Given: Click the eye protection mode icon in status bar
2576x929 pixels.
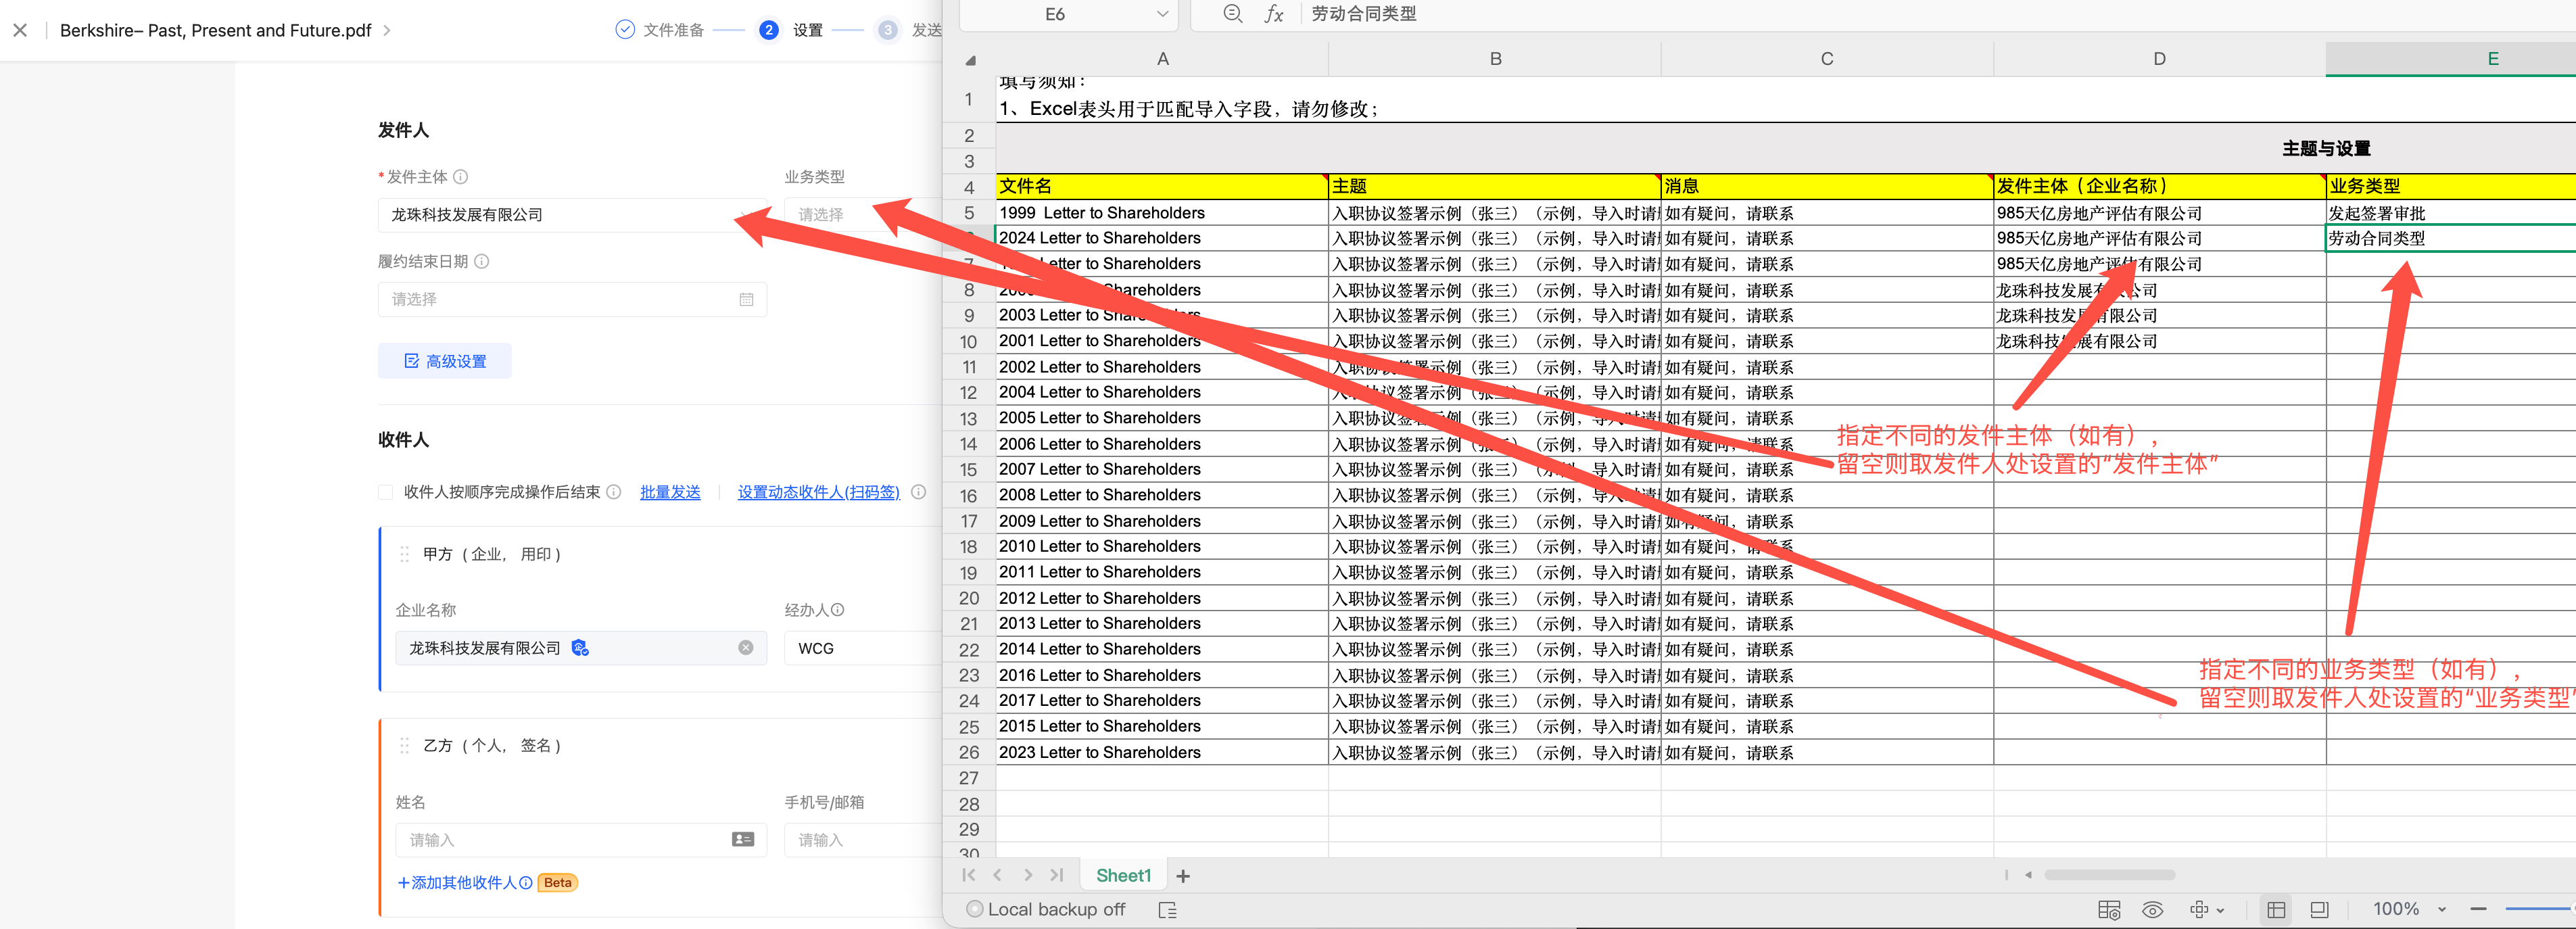Looking at the screenshot, I should 2152,910.
